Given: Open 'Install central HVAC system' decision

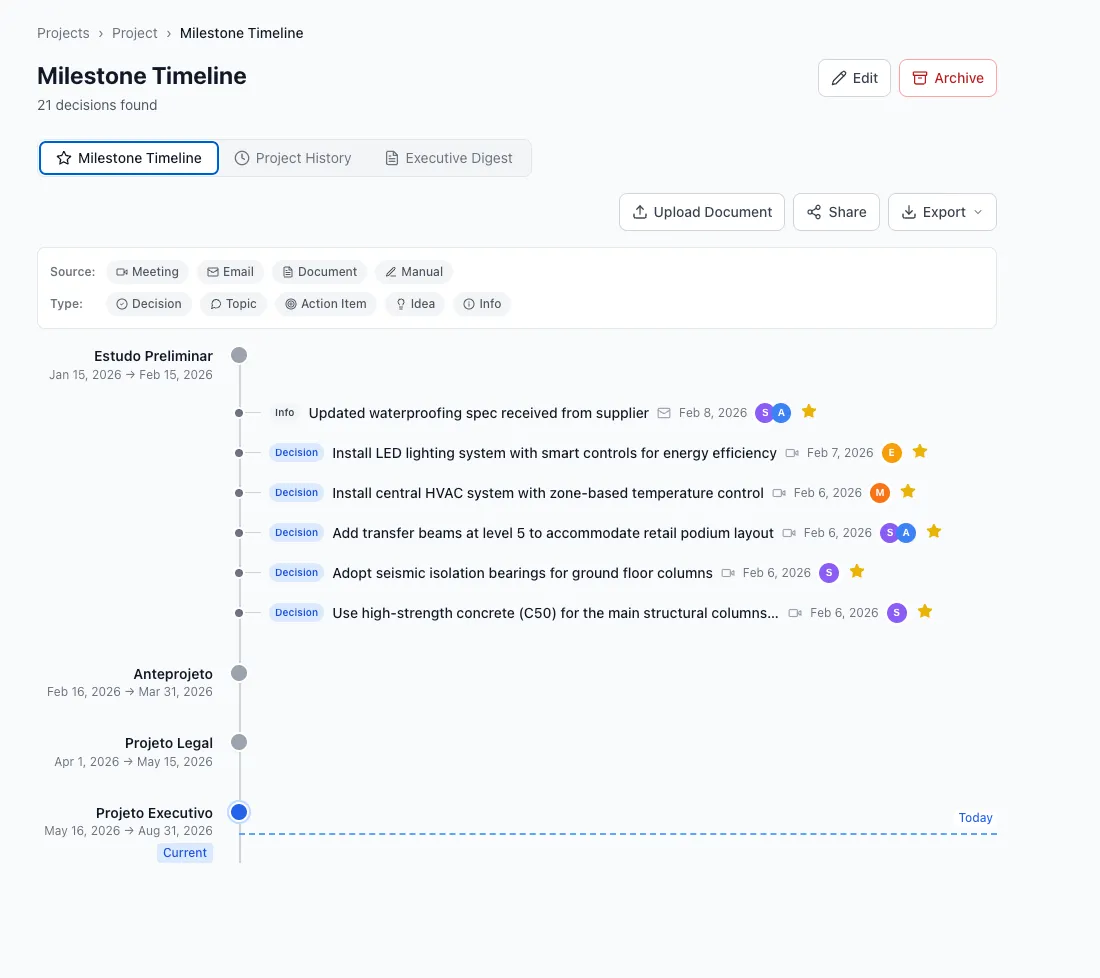Looking at the screenshot, I should coord(548,493).
